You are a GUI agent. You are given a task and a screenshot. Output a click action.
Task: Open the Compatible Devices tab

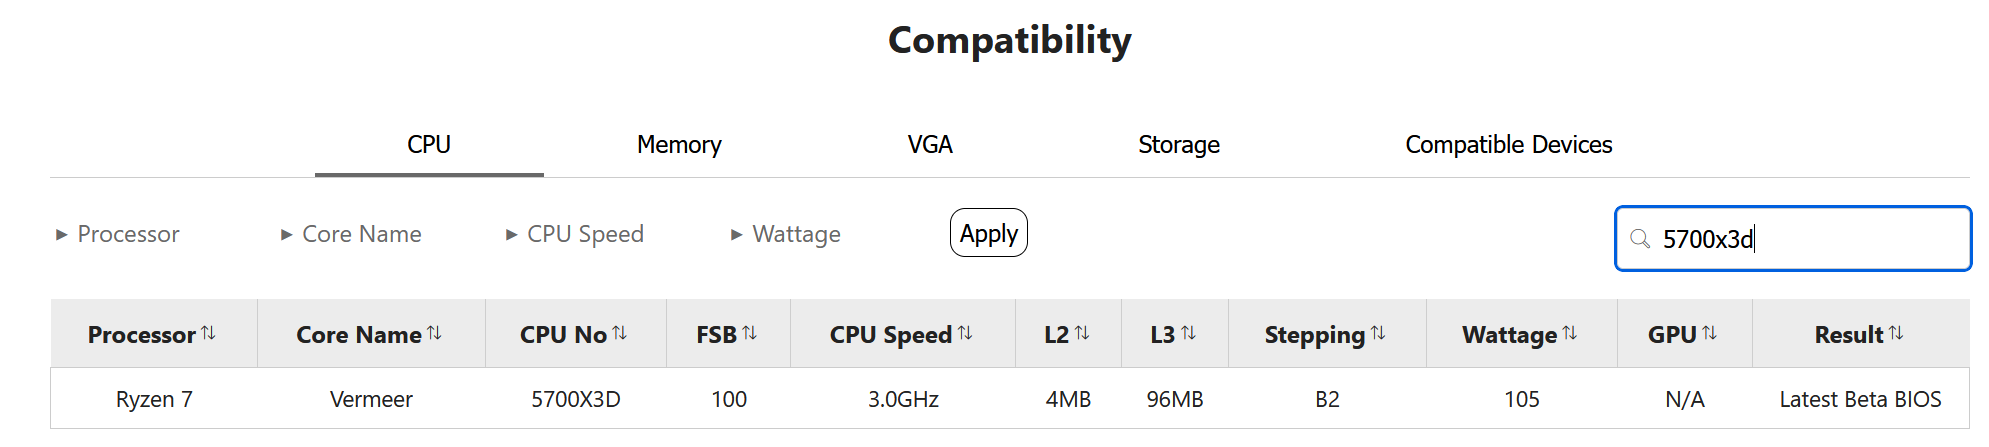[1508, 145]
